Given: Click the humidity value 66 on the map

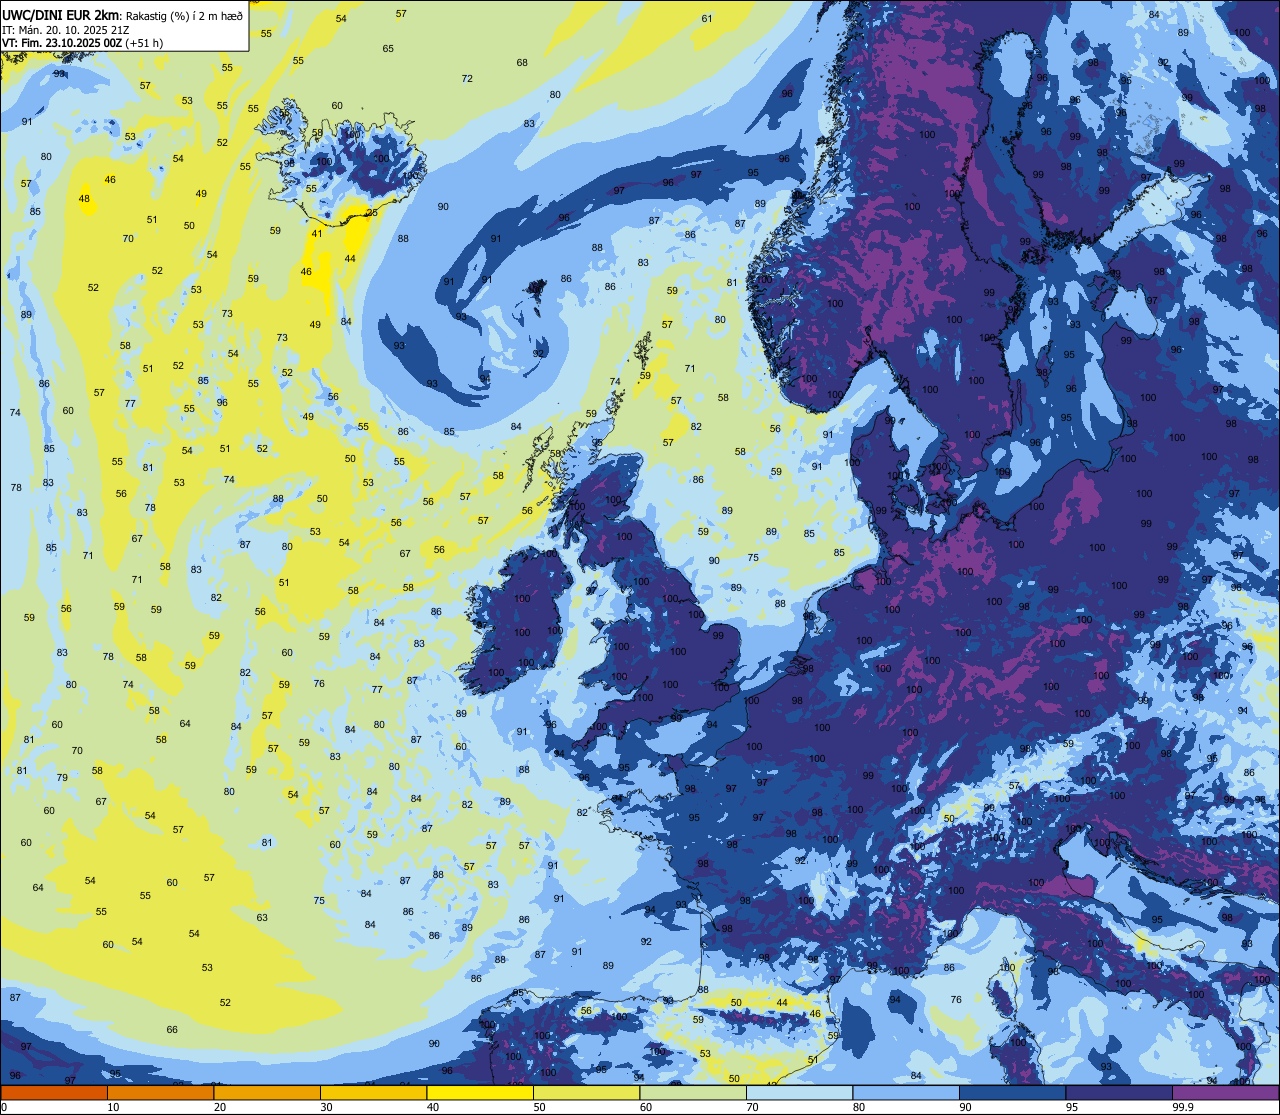Looking at the screenshot, I should pyautogui.click(x=172, y=1030).
